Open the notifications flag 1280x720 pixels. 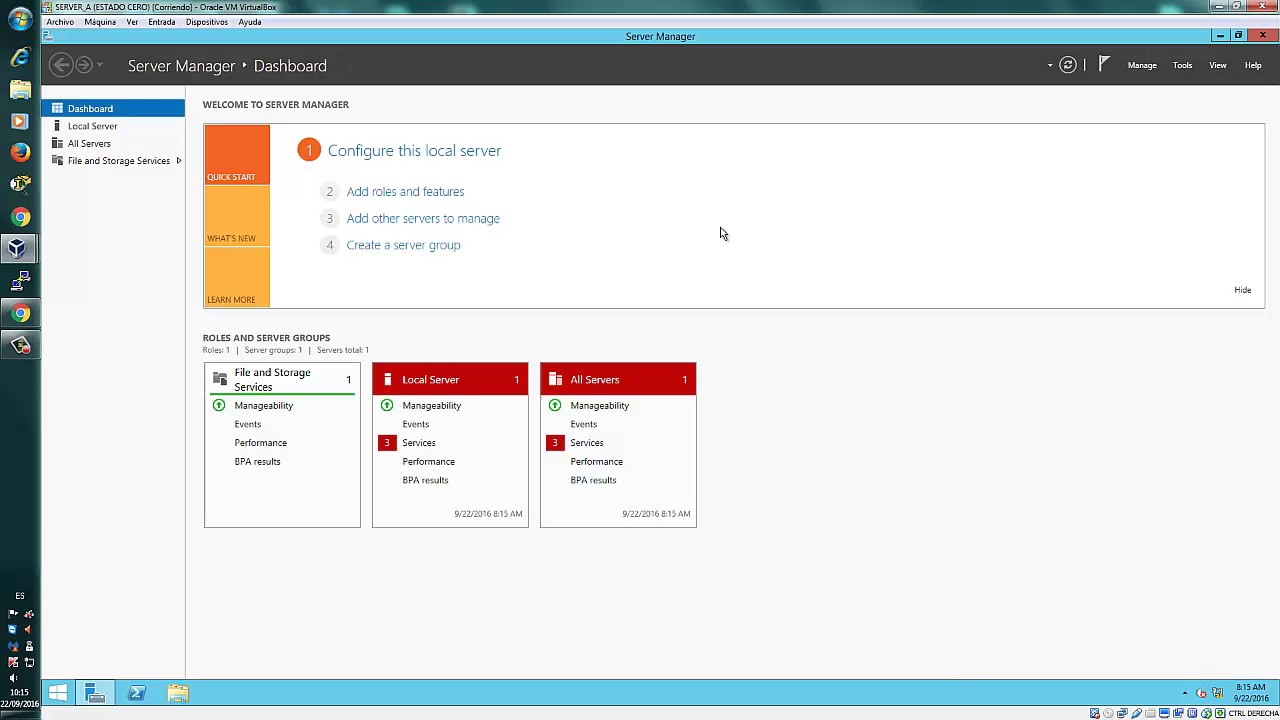pyautogui.click(x=1104, y=64)
